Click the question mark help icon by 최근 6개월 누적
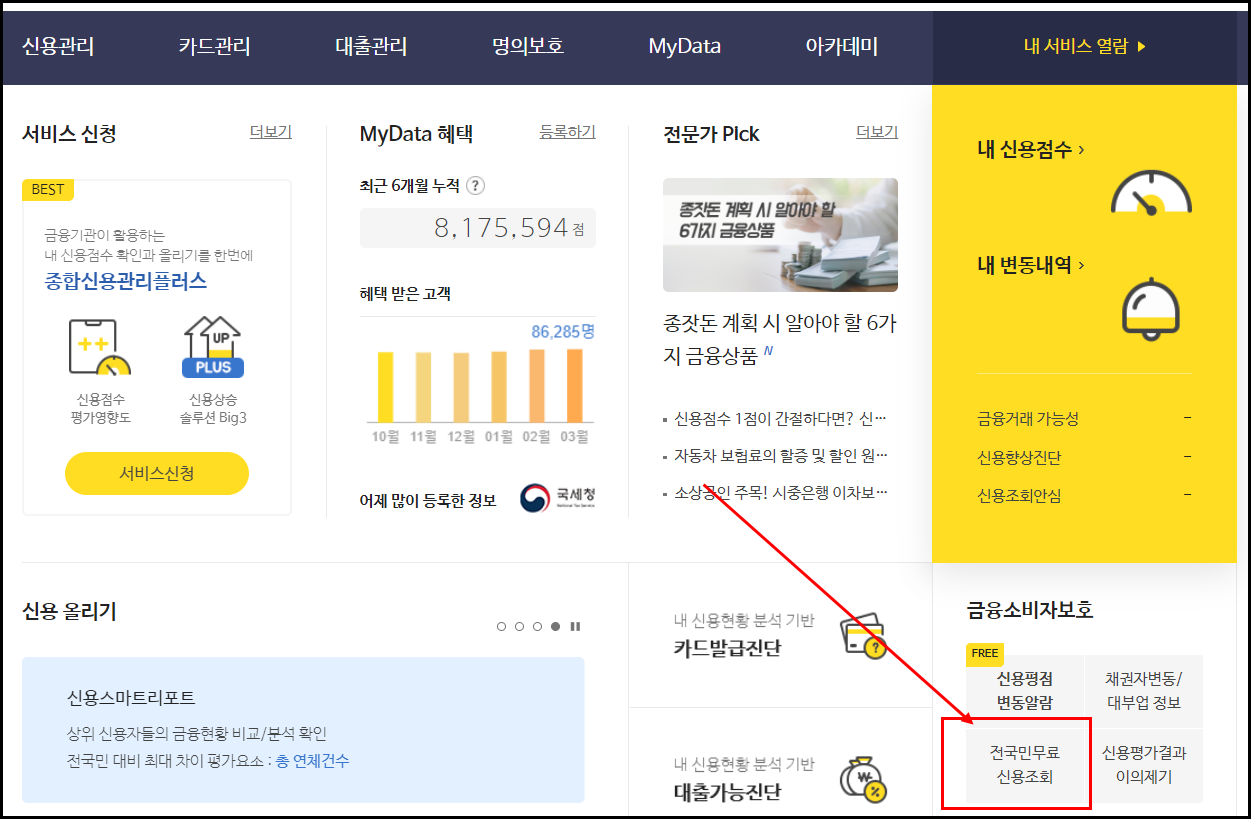The width and height of the screenshot is (1251, 819). point(476,186)
